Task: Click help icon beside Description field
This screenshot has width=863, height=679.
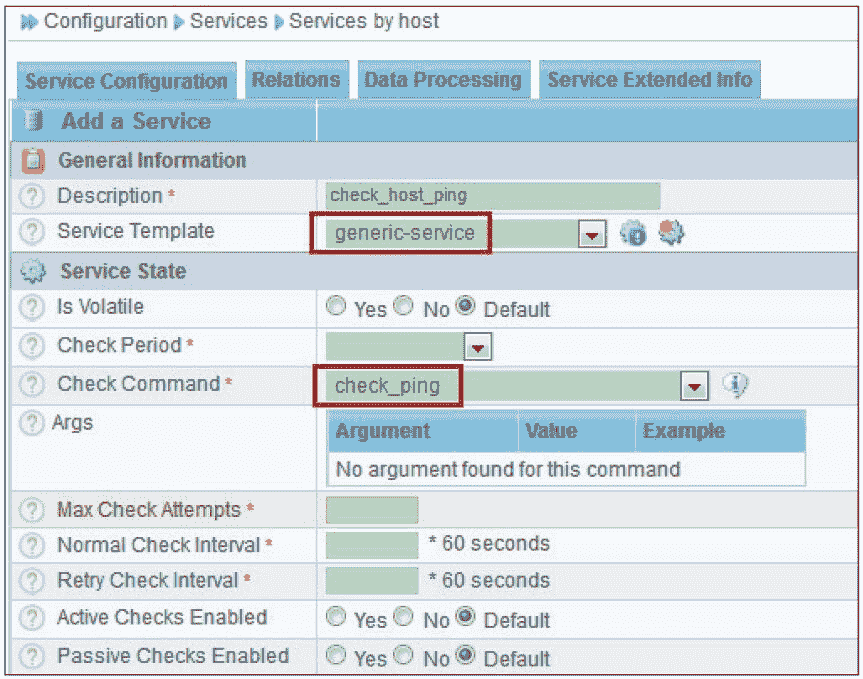Action: click(x=33, y=196)
